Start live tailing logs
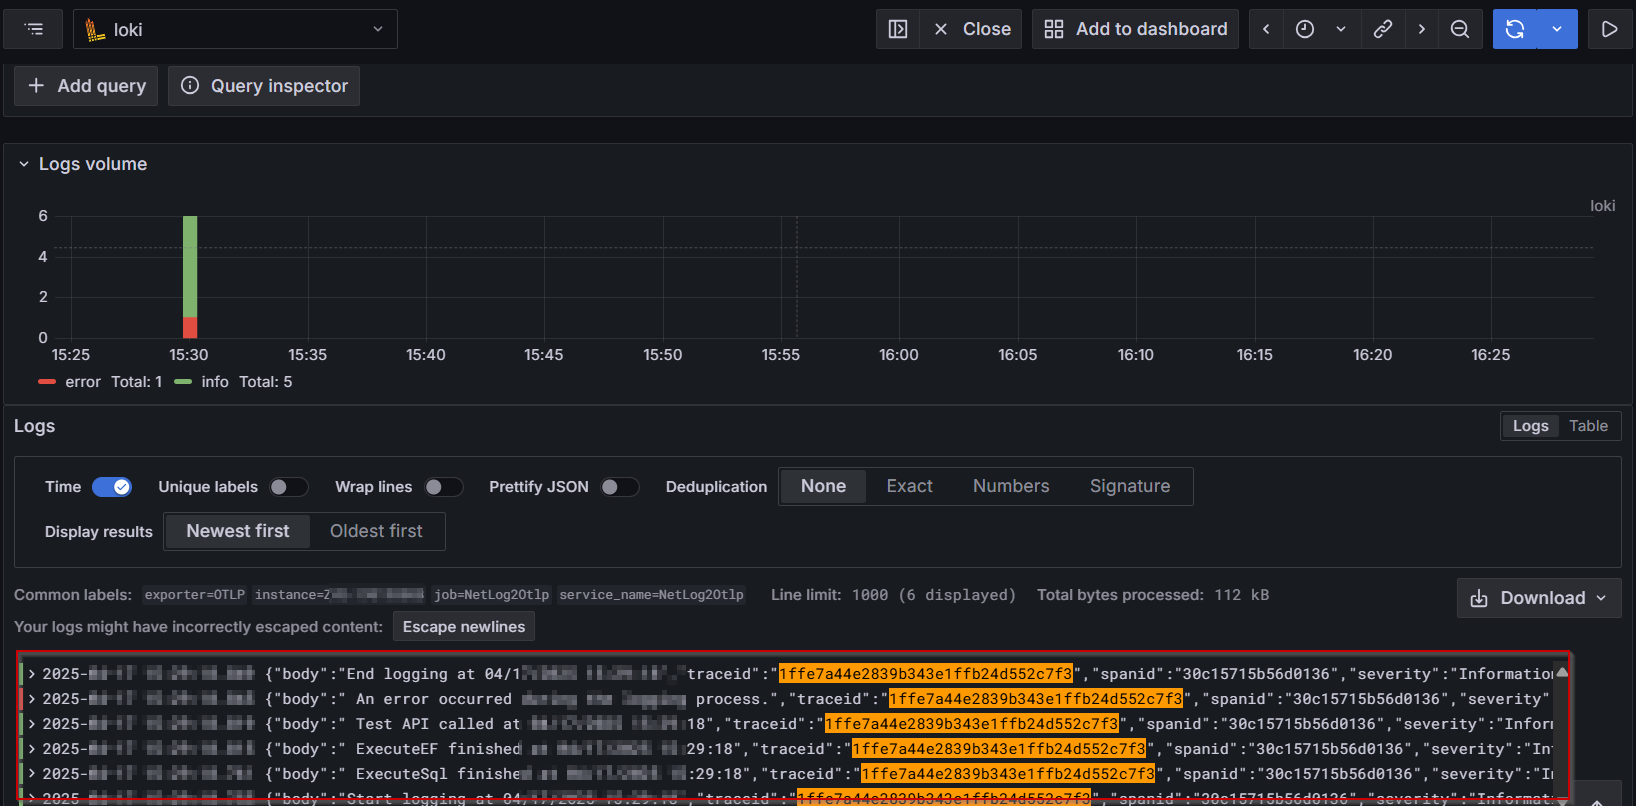The height and width of the screenshot is (806, 1636). (x=1609, y=29)
